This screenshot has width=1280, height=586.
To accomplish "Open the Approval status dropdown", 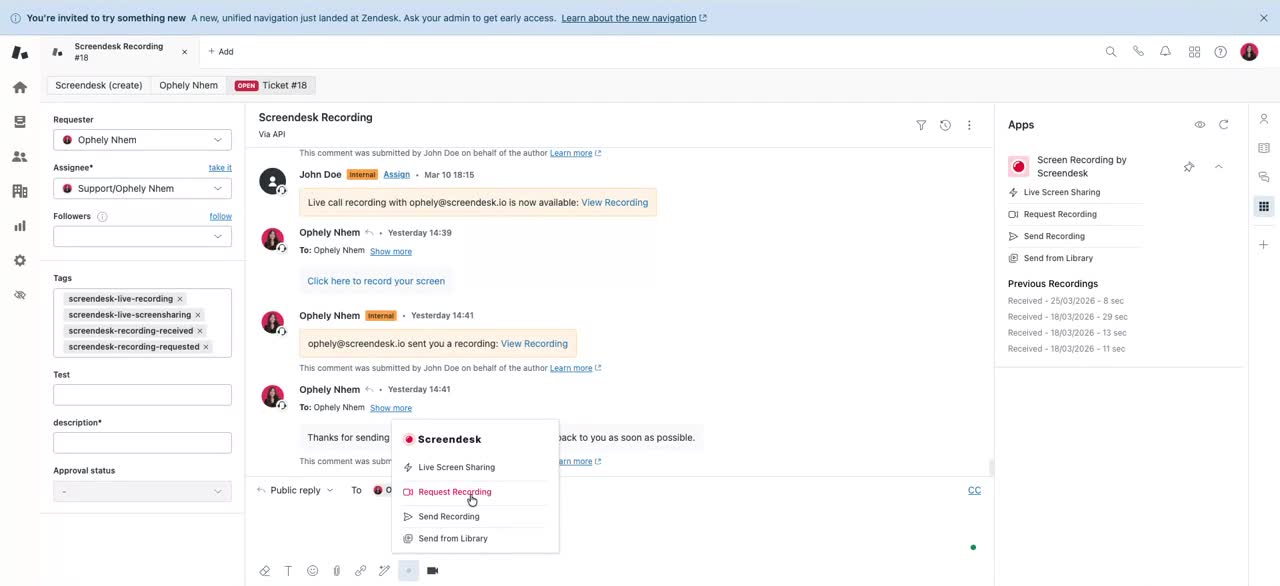I will [142, 491].
